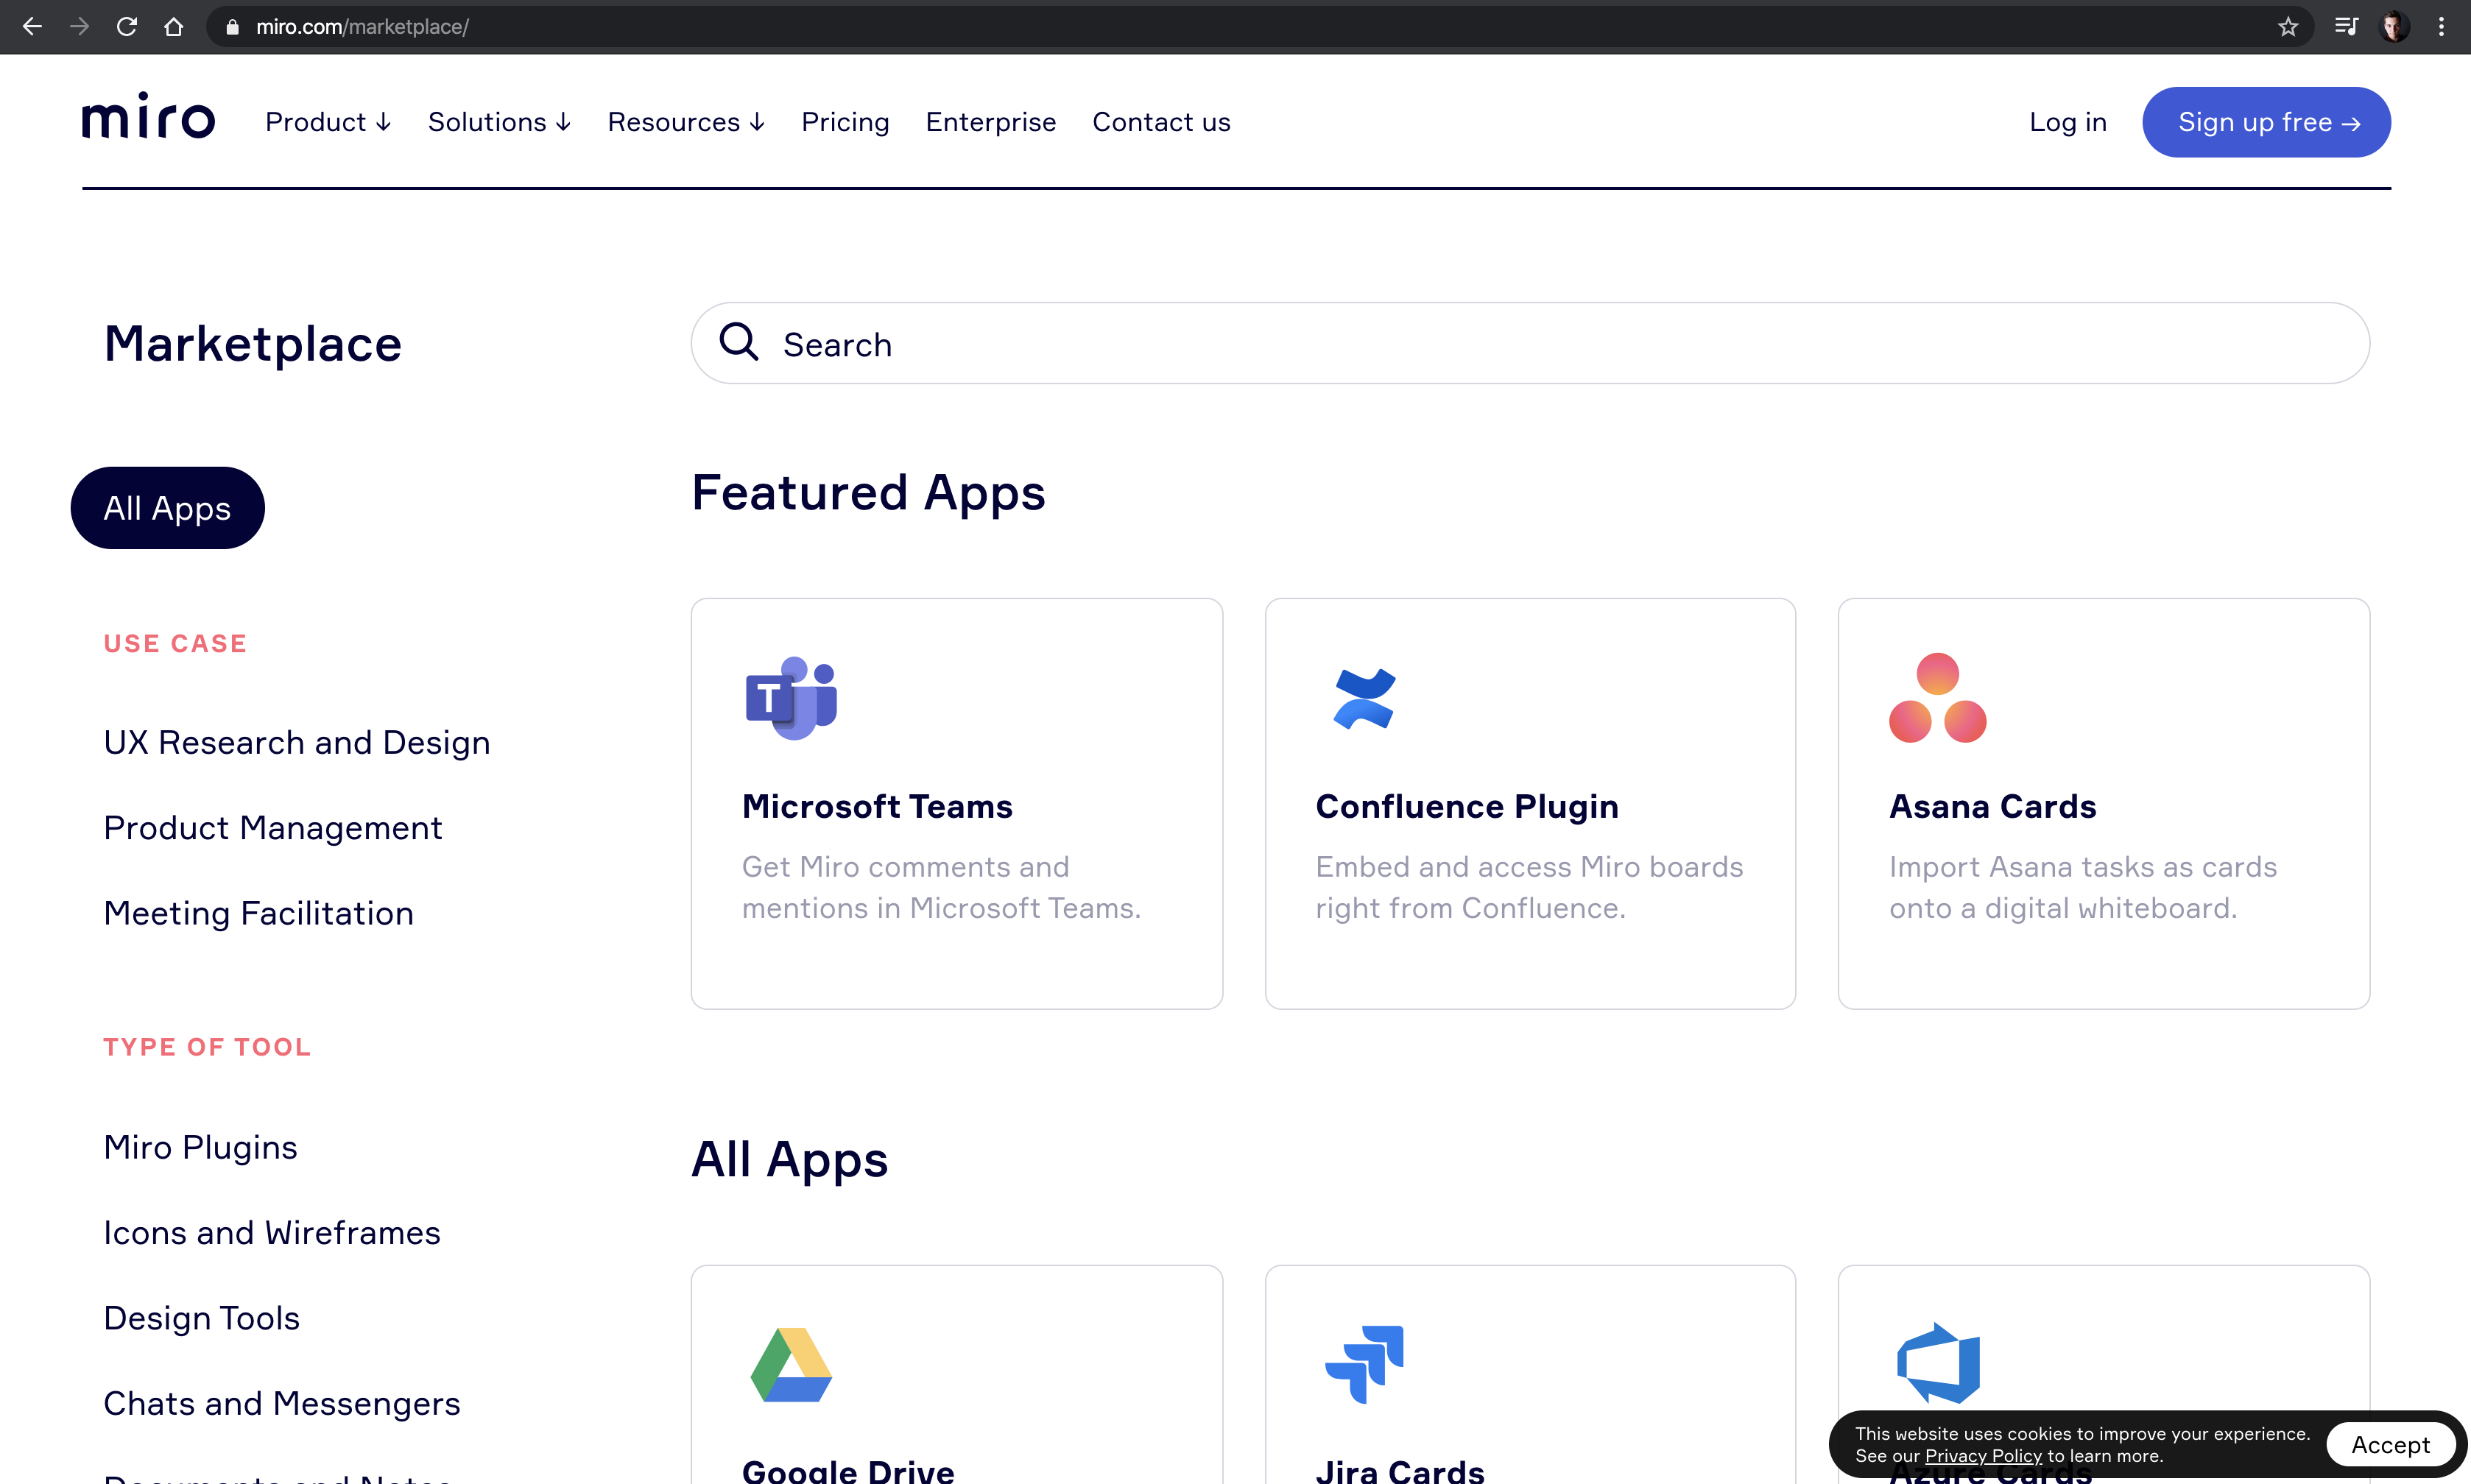
Task: Go to the Enterprise menu item
Action: pos(990,122)
